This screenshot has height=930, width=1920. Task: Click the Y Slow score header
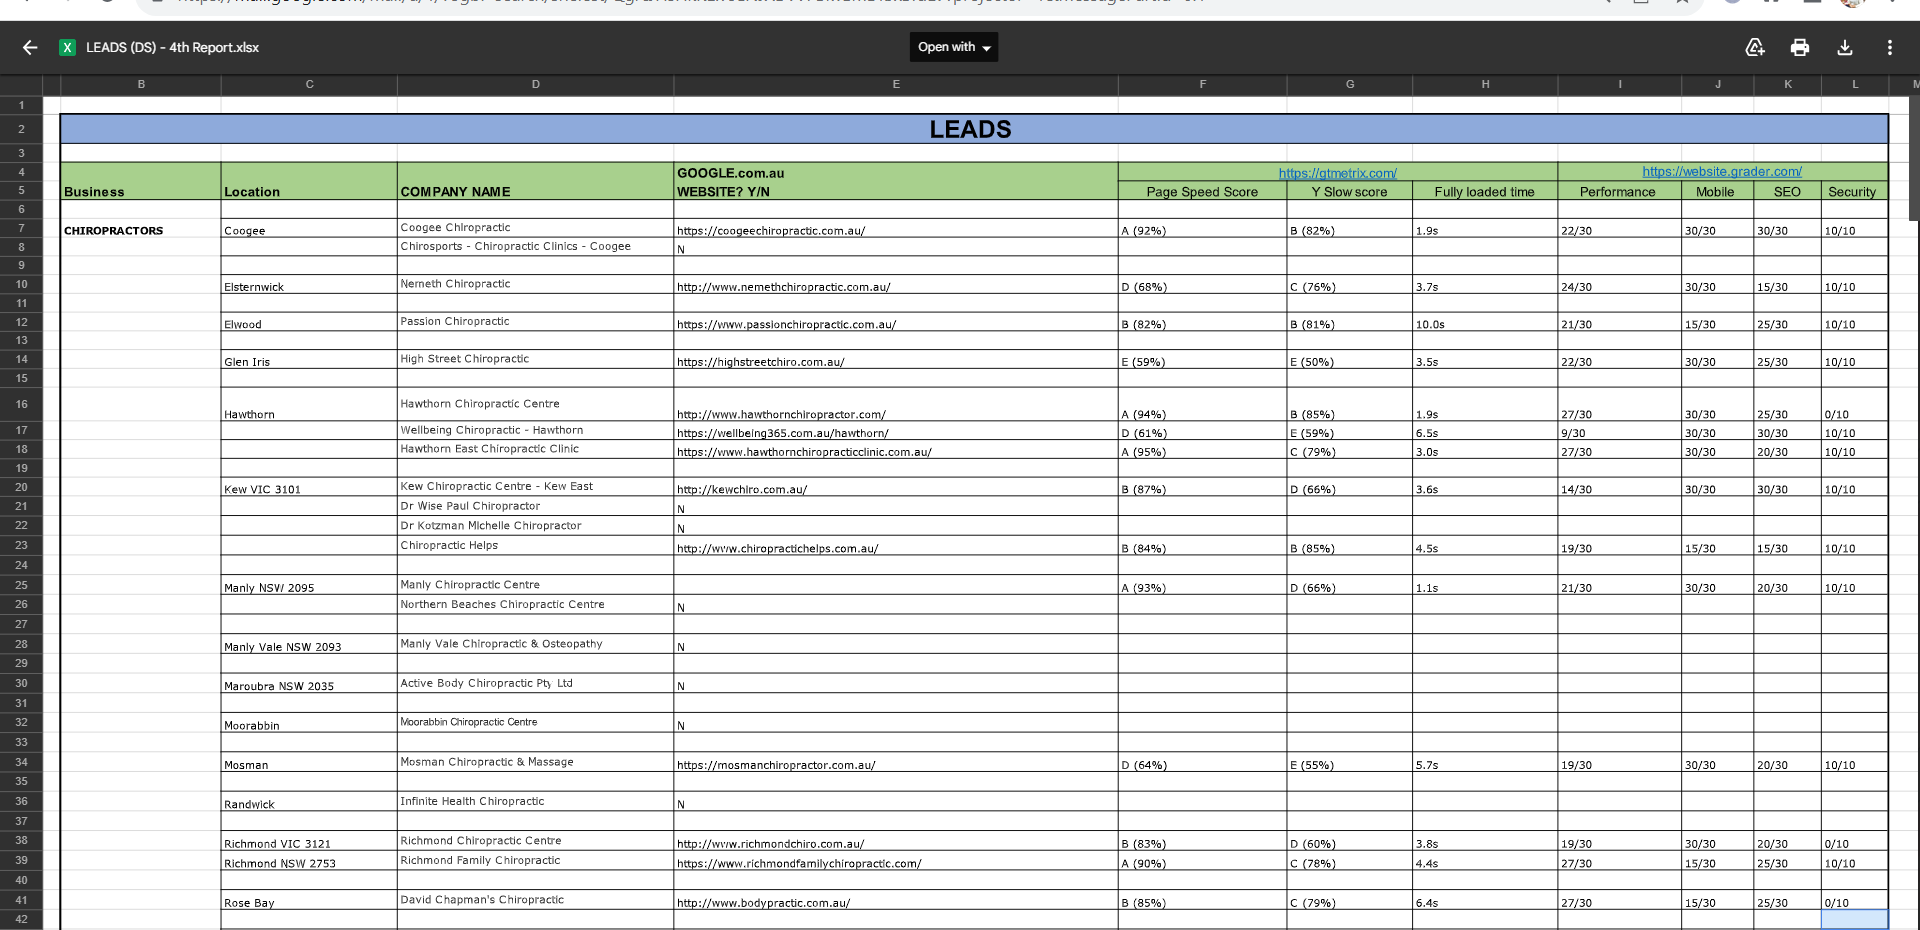(1349, 192)
